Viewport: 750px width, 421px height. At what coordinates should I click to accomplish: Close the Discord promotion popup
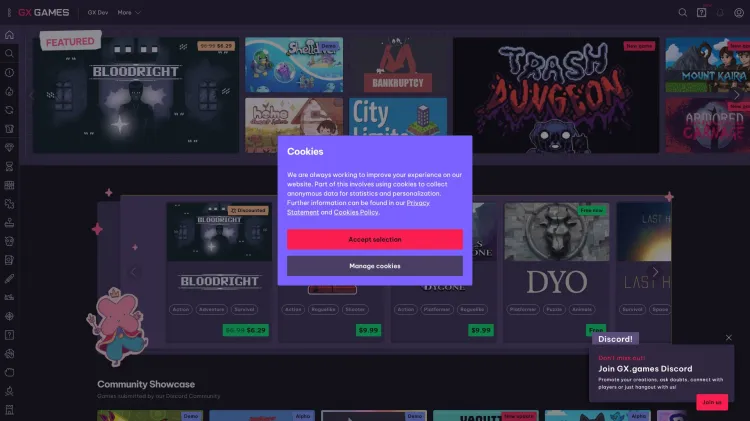[x=728, y=338]
